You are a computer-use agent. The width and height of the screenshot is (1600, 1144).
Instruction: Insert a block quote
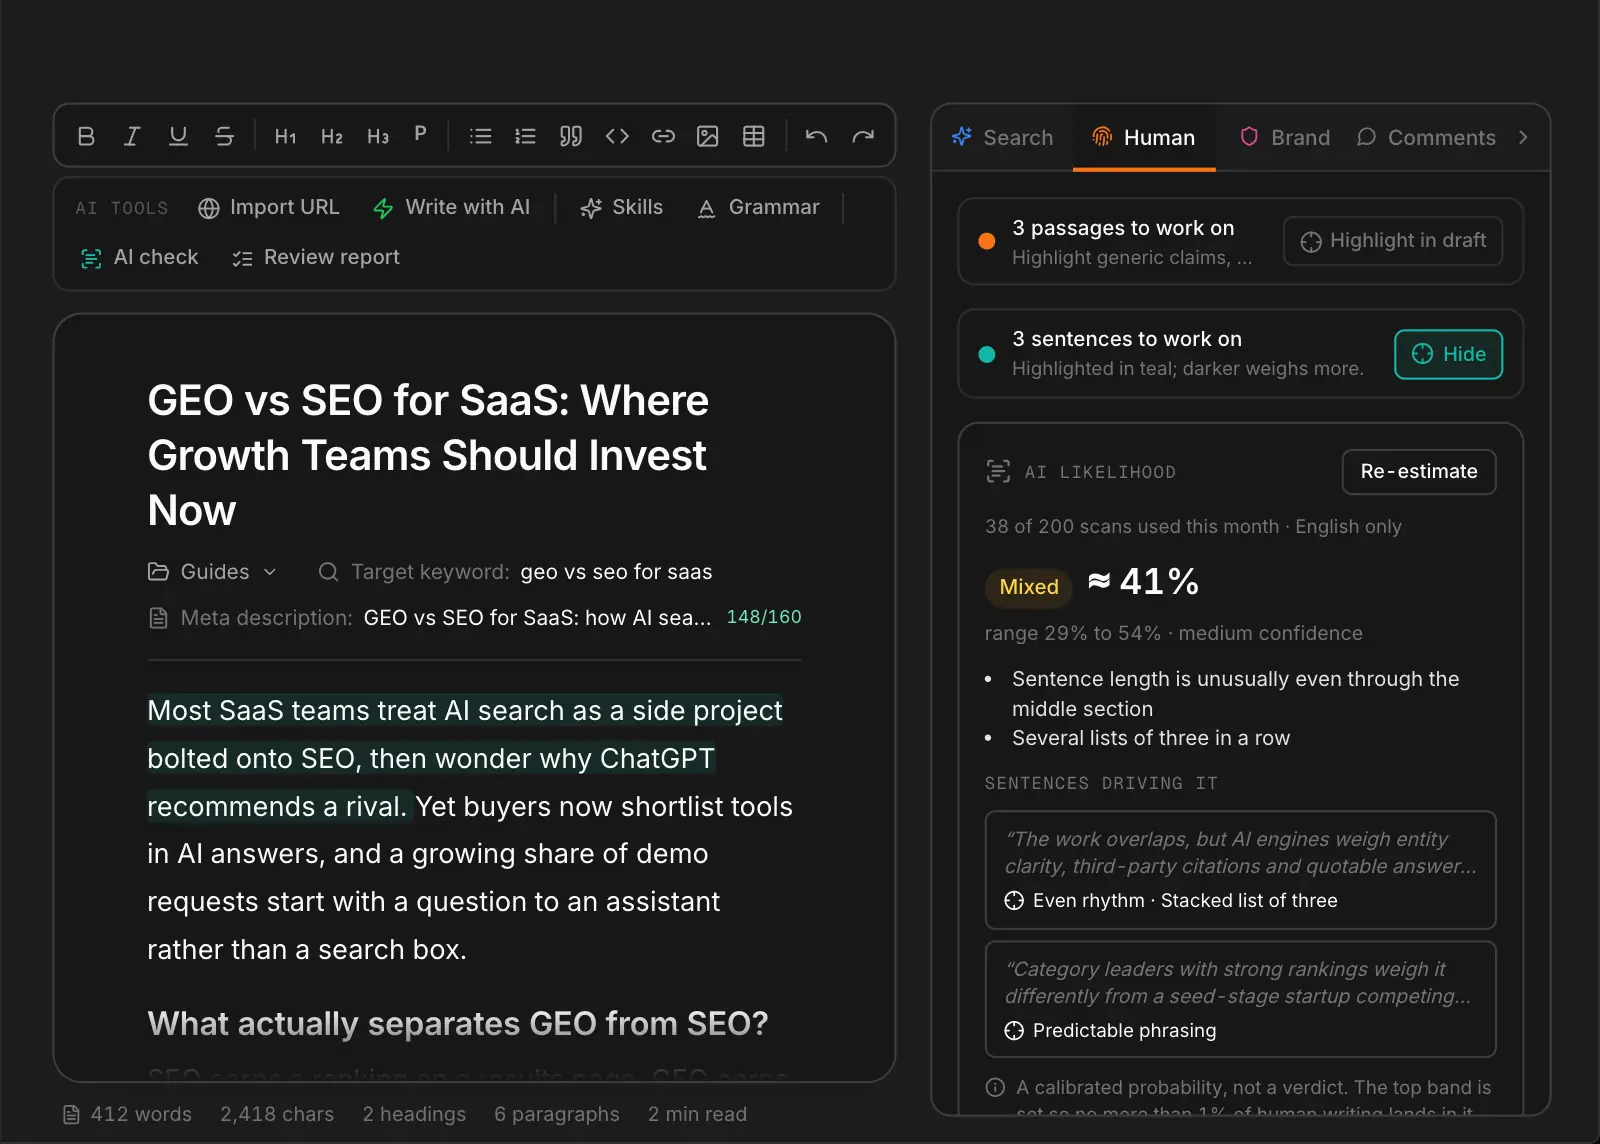coord(571,136)
